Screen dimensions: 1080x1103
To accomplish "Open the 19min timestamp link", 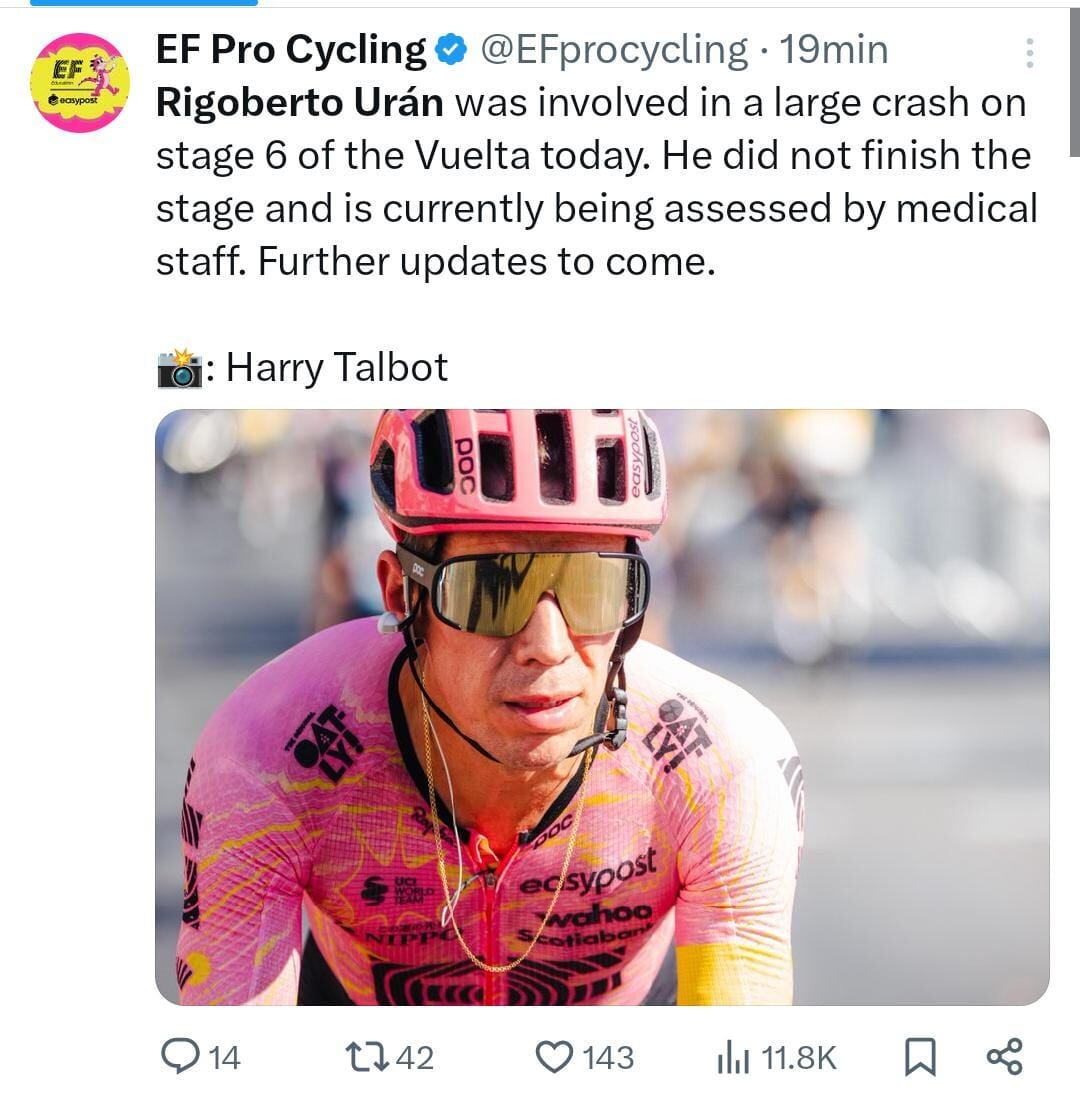I will tap(833, 50).
